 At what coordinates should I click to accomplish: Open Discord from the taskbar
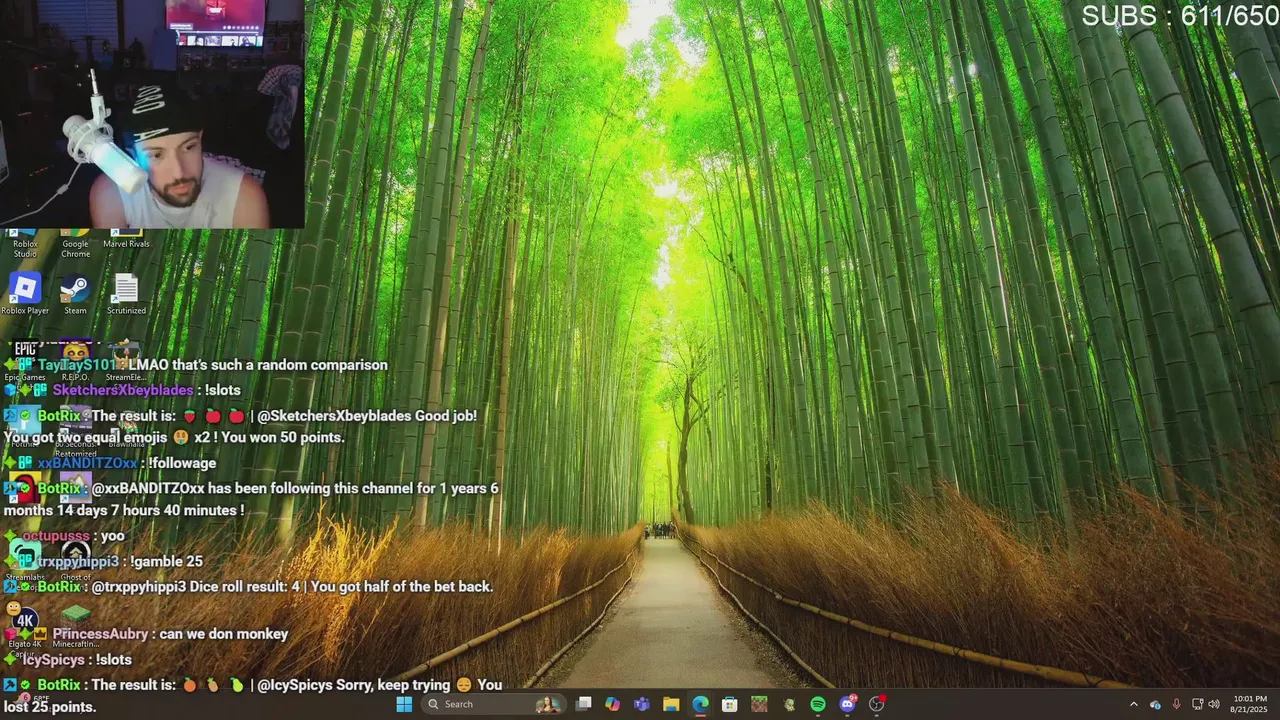click(x=848, y=704)
